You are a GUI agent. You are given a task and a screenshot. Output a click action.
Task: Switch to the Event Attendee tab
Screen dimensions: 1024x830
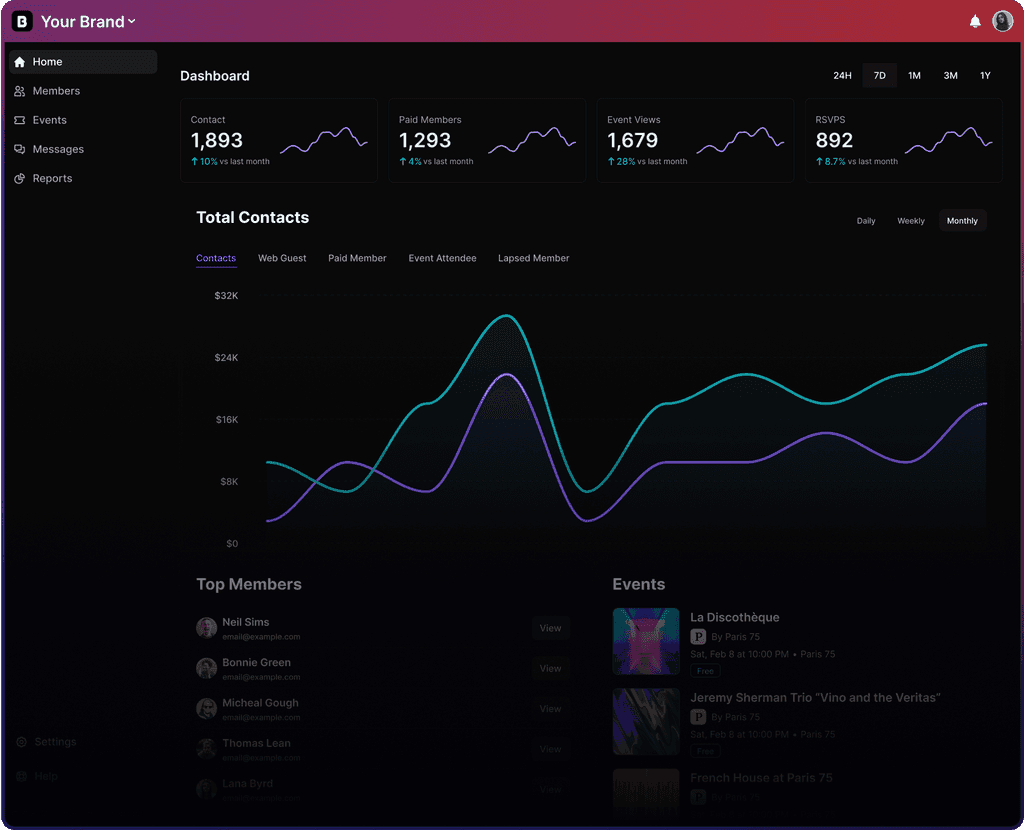click(442, 259)
